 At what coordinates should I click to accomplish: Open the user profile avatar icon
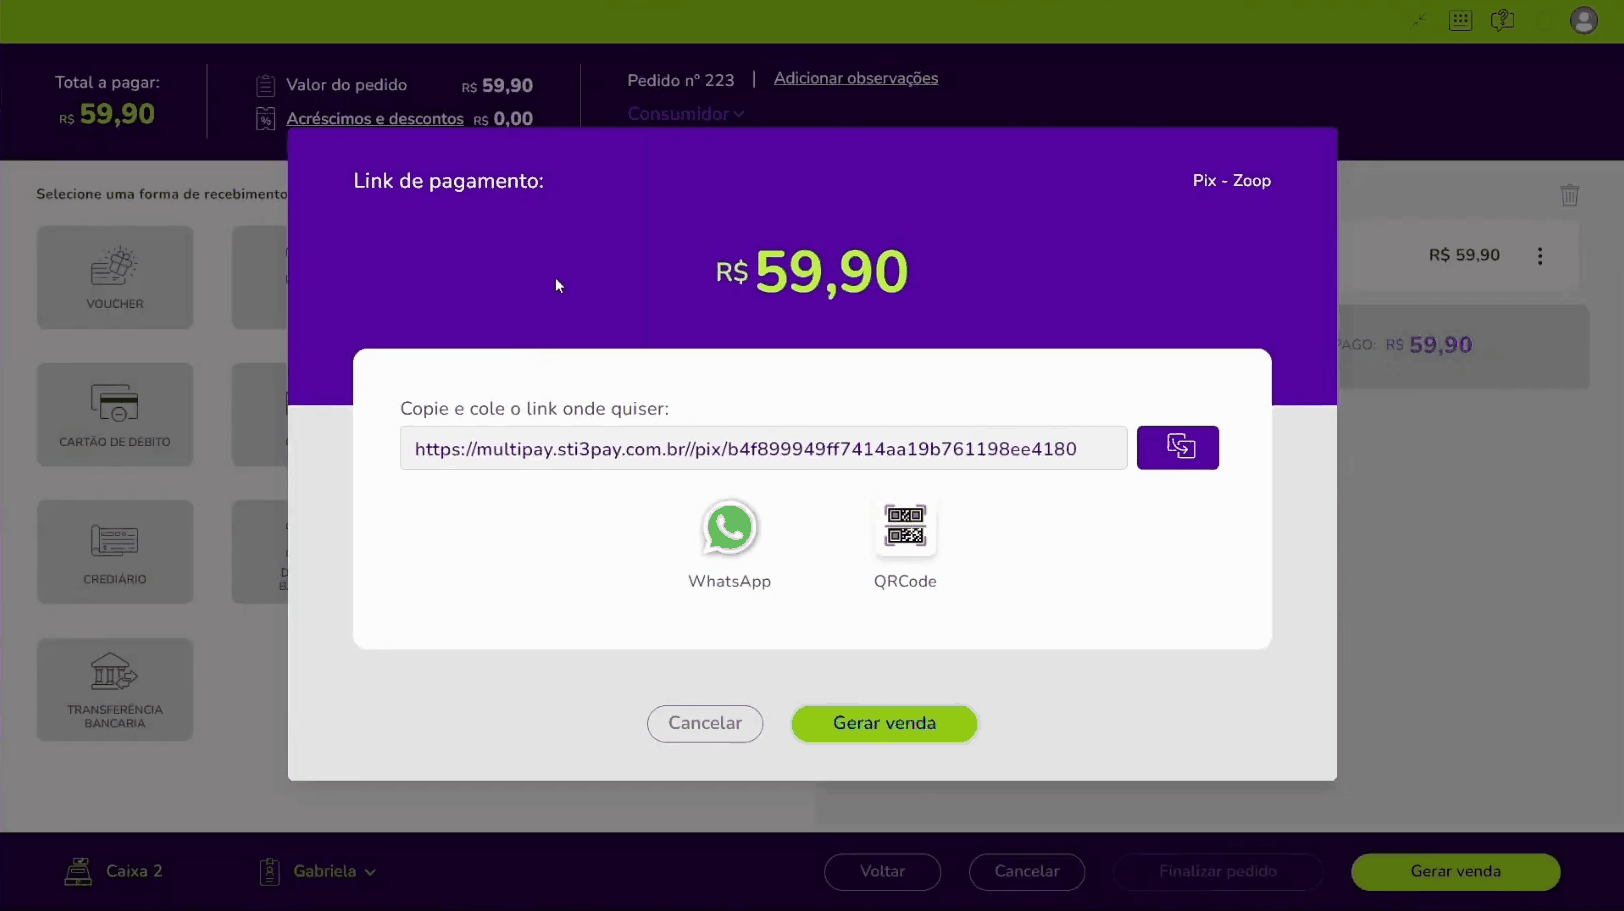click(1583, 20)
